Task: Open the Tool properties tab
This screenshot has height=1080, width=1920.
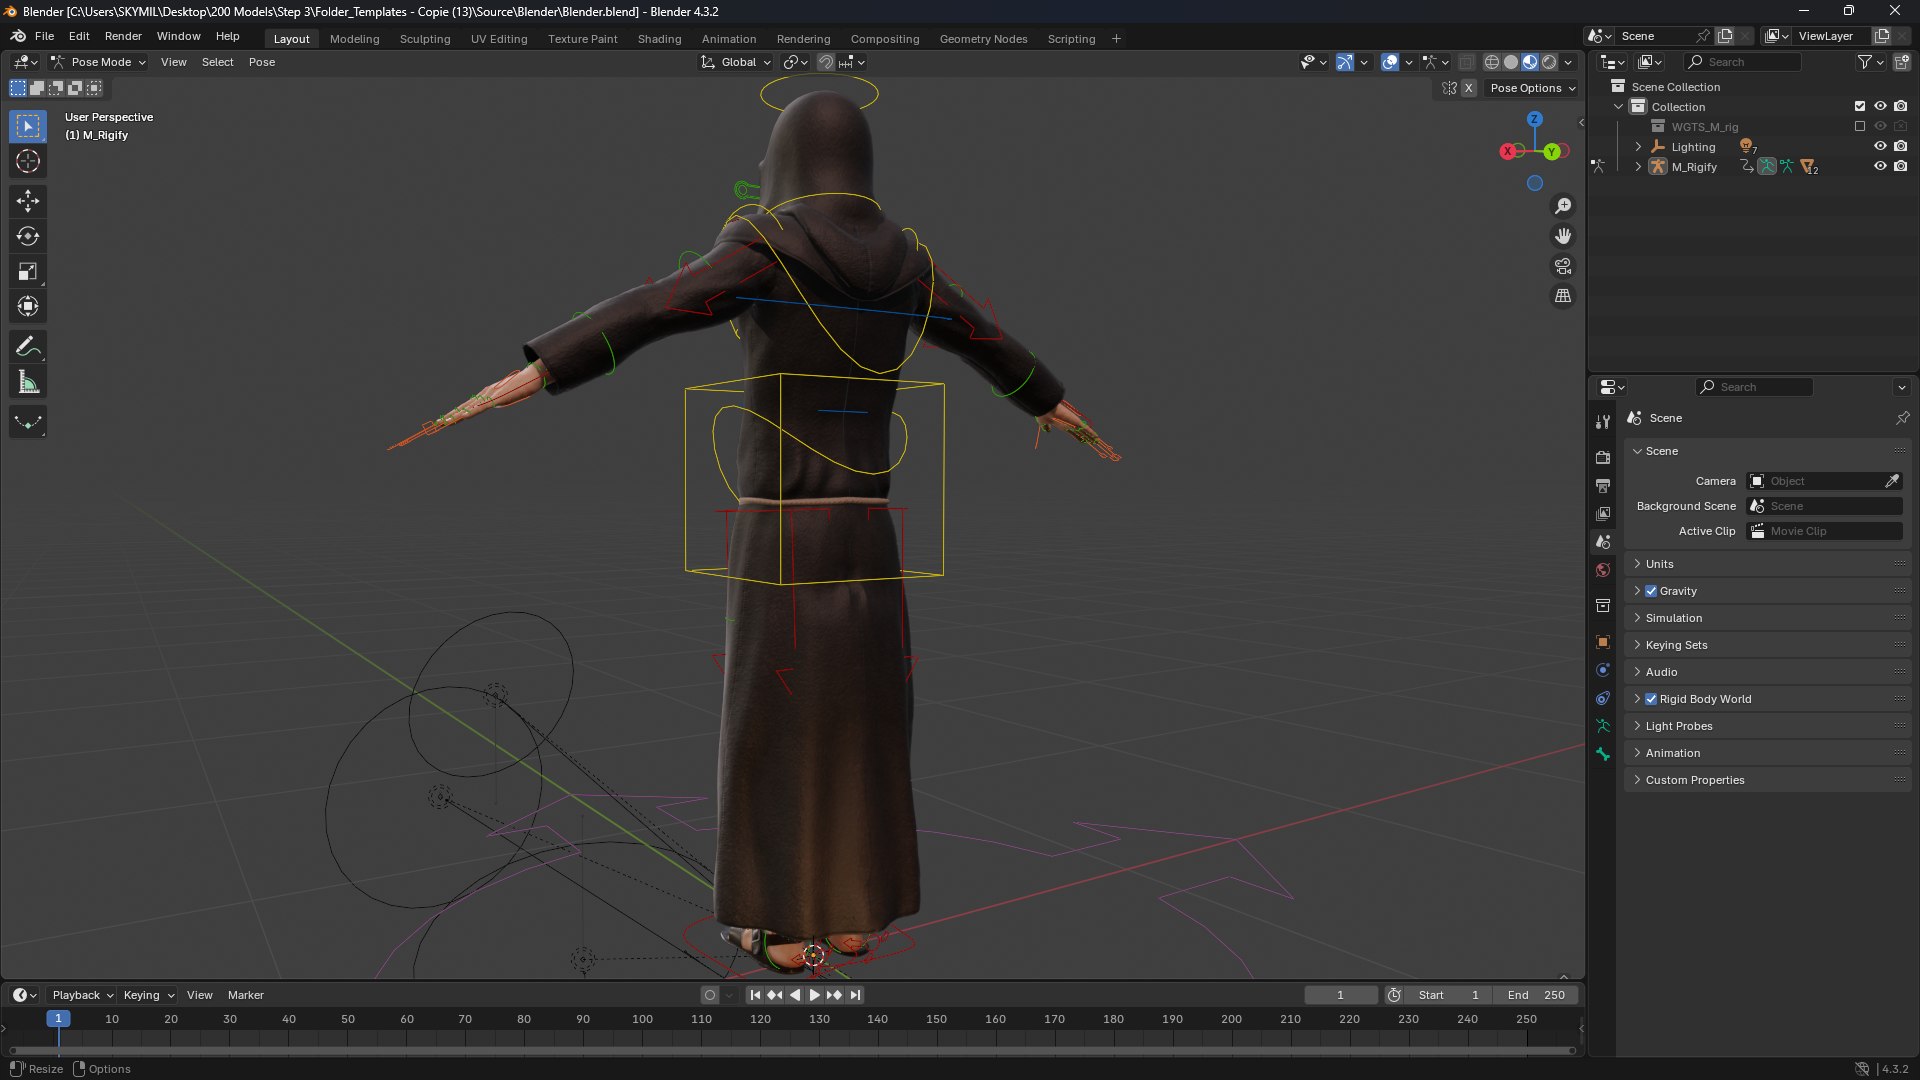Action: point(1603,422)
